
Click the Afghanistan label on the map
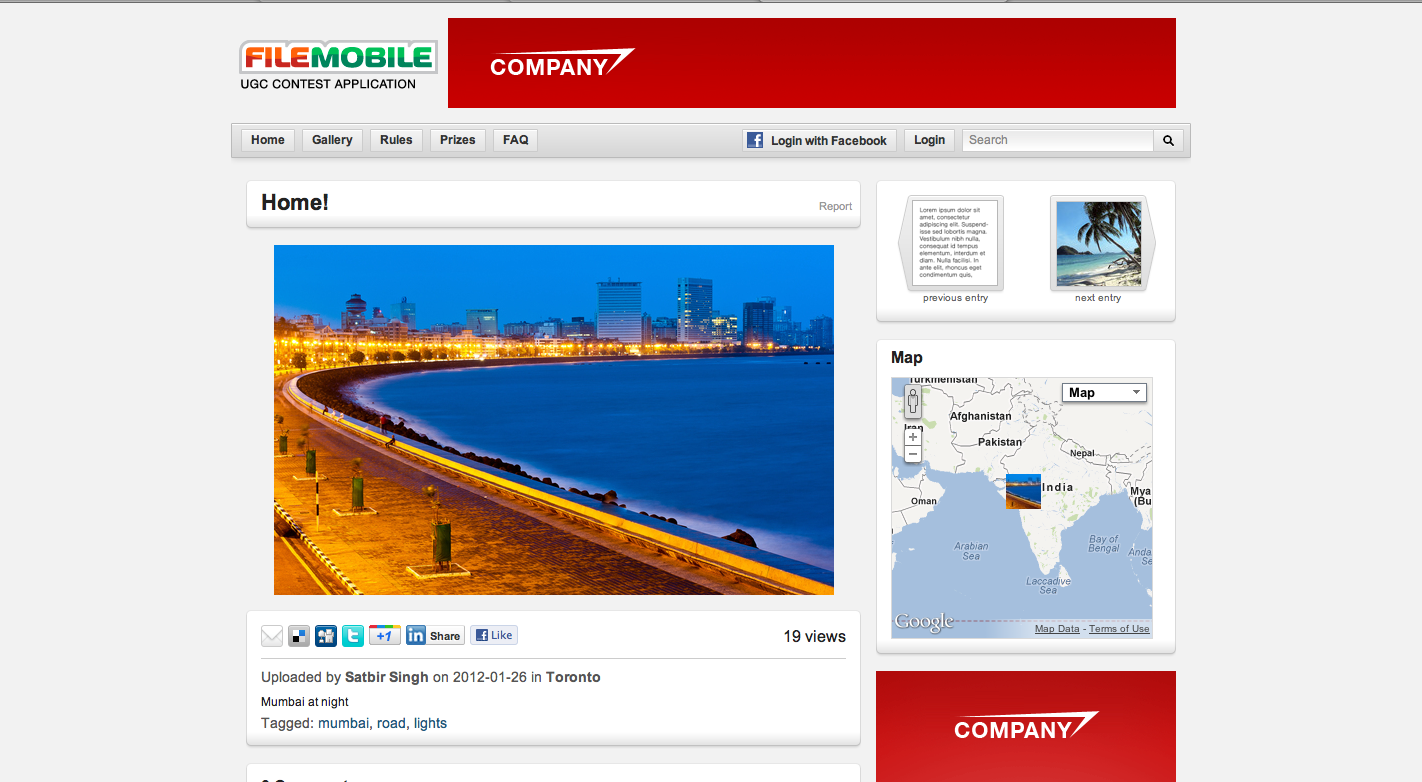980,416
